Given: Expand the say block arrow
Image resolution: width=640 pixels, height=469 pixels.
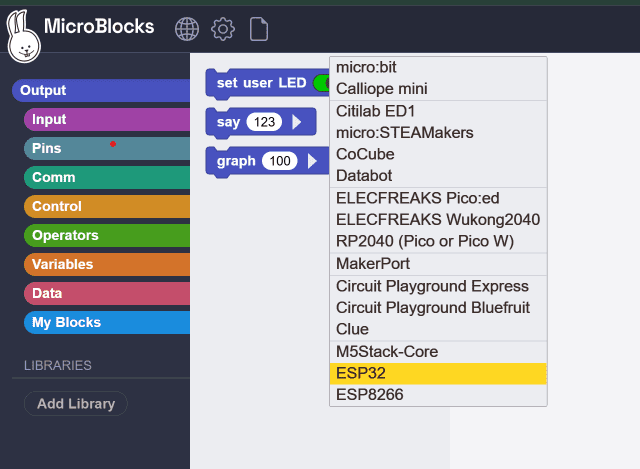Looking at the screenshot, I should 296,122.
